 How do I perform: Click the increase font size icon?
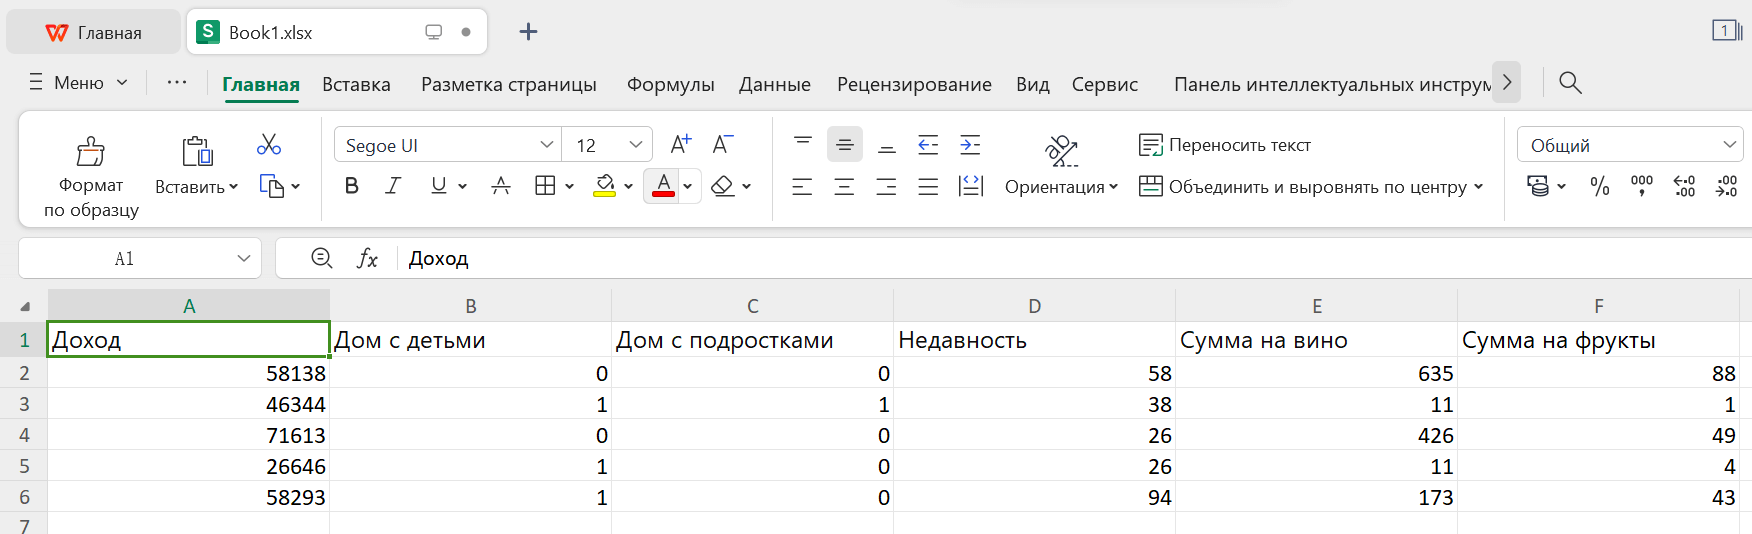(681, 145)
